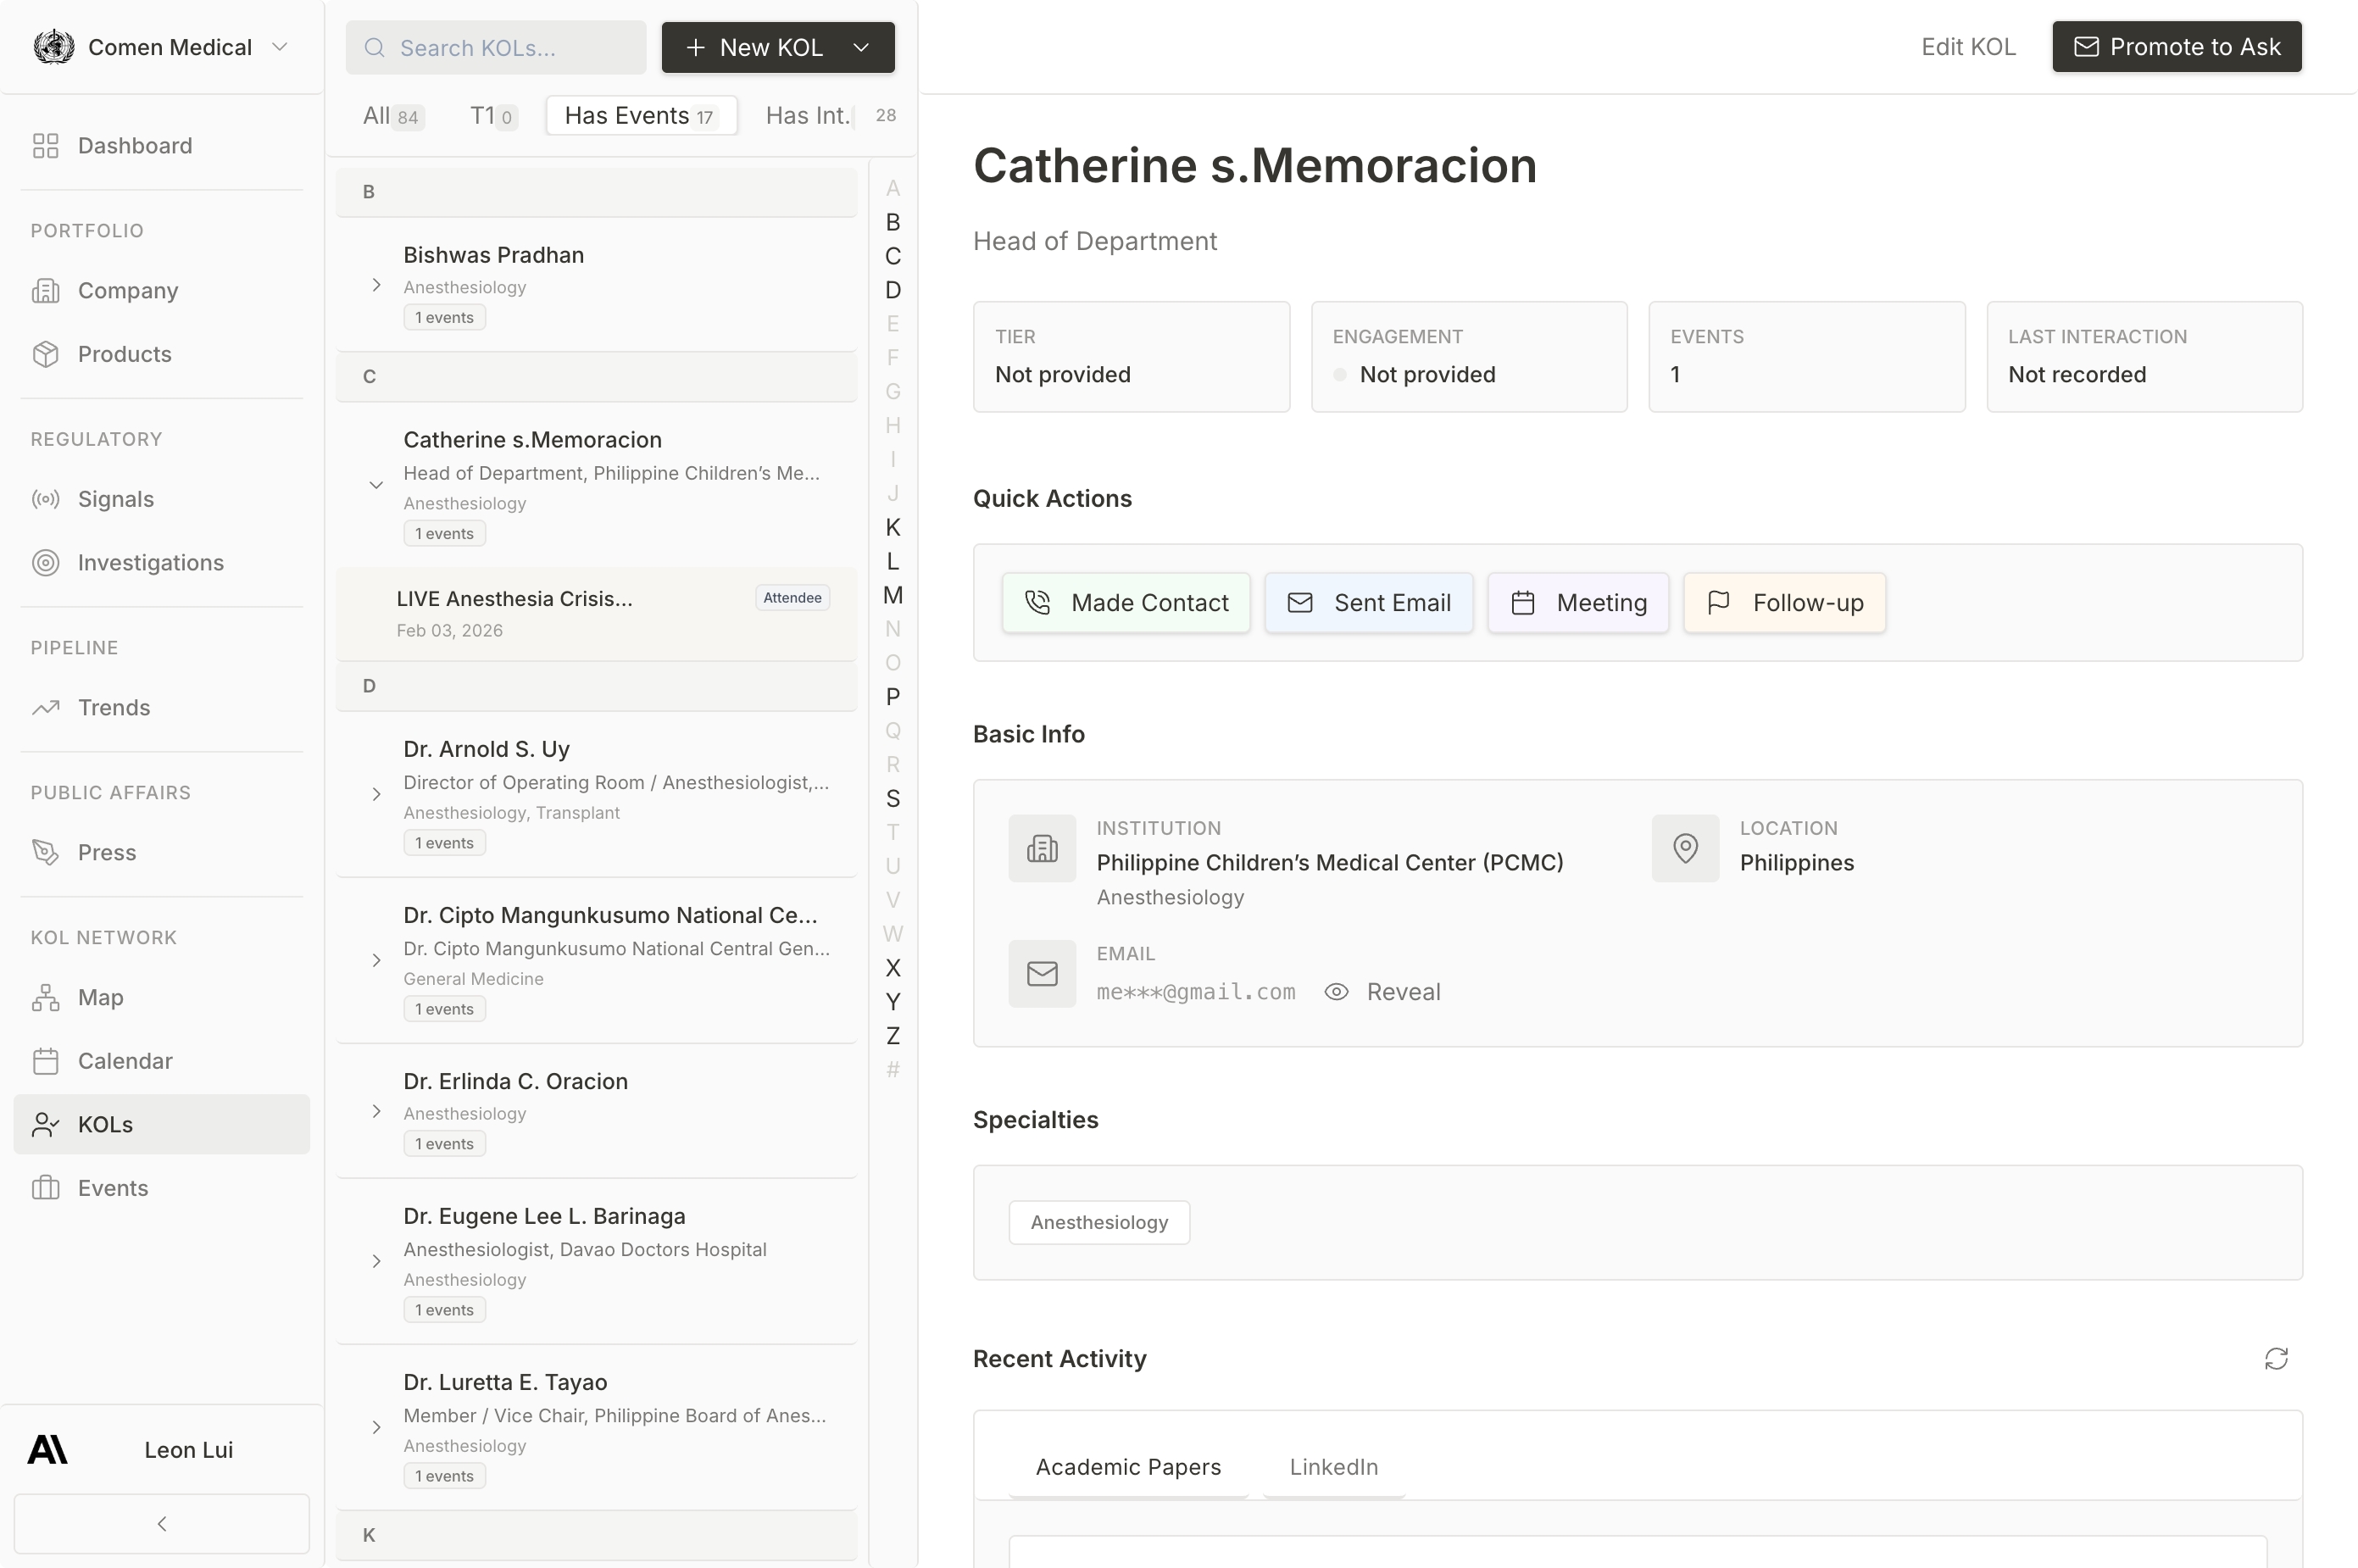Open the New KOL dropdown arrow
This screenshot has height=1568, width=2358.
[861, 47]
